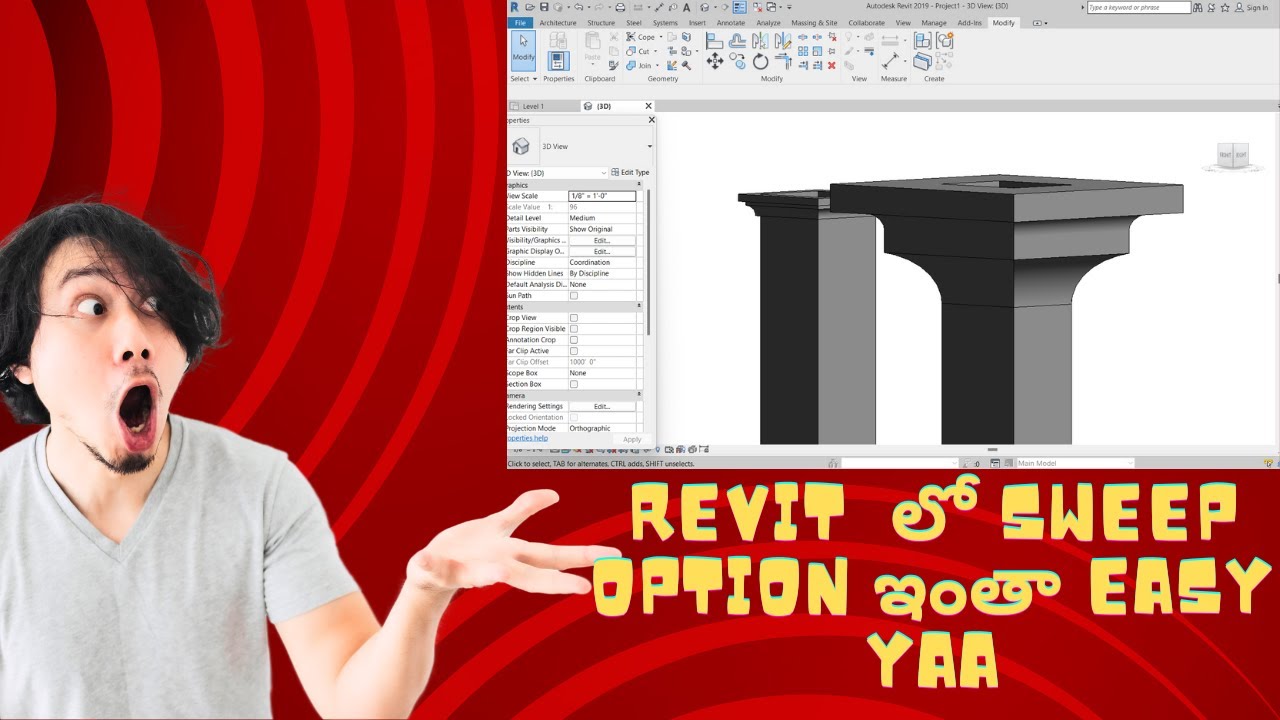Image resolution: width=1280 pixels, height=720 pixels.
Task: Close the (3D) view tab
Action: [x=648, y=106]
